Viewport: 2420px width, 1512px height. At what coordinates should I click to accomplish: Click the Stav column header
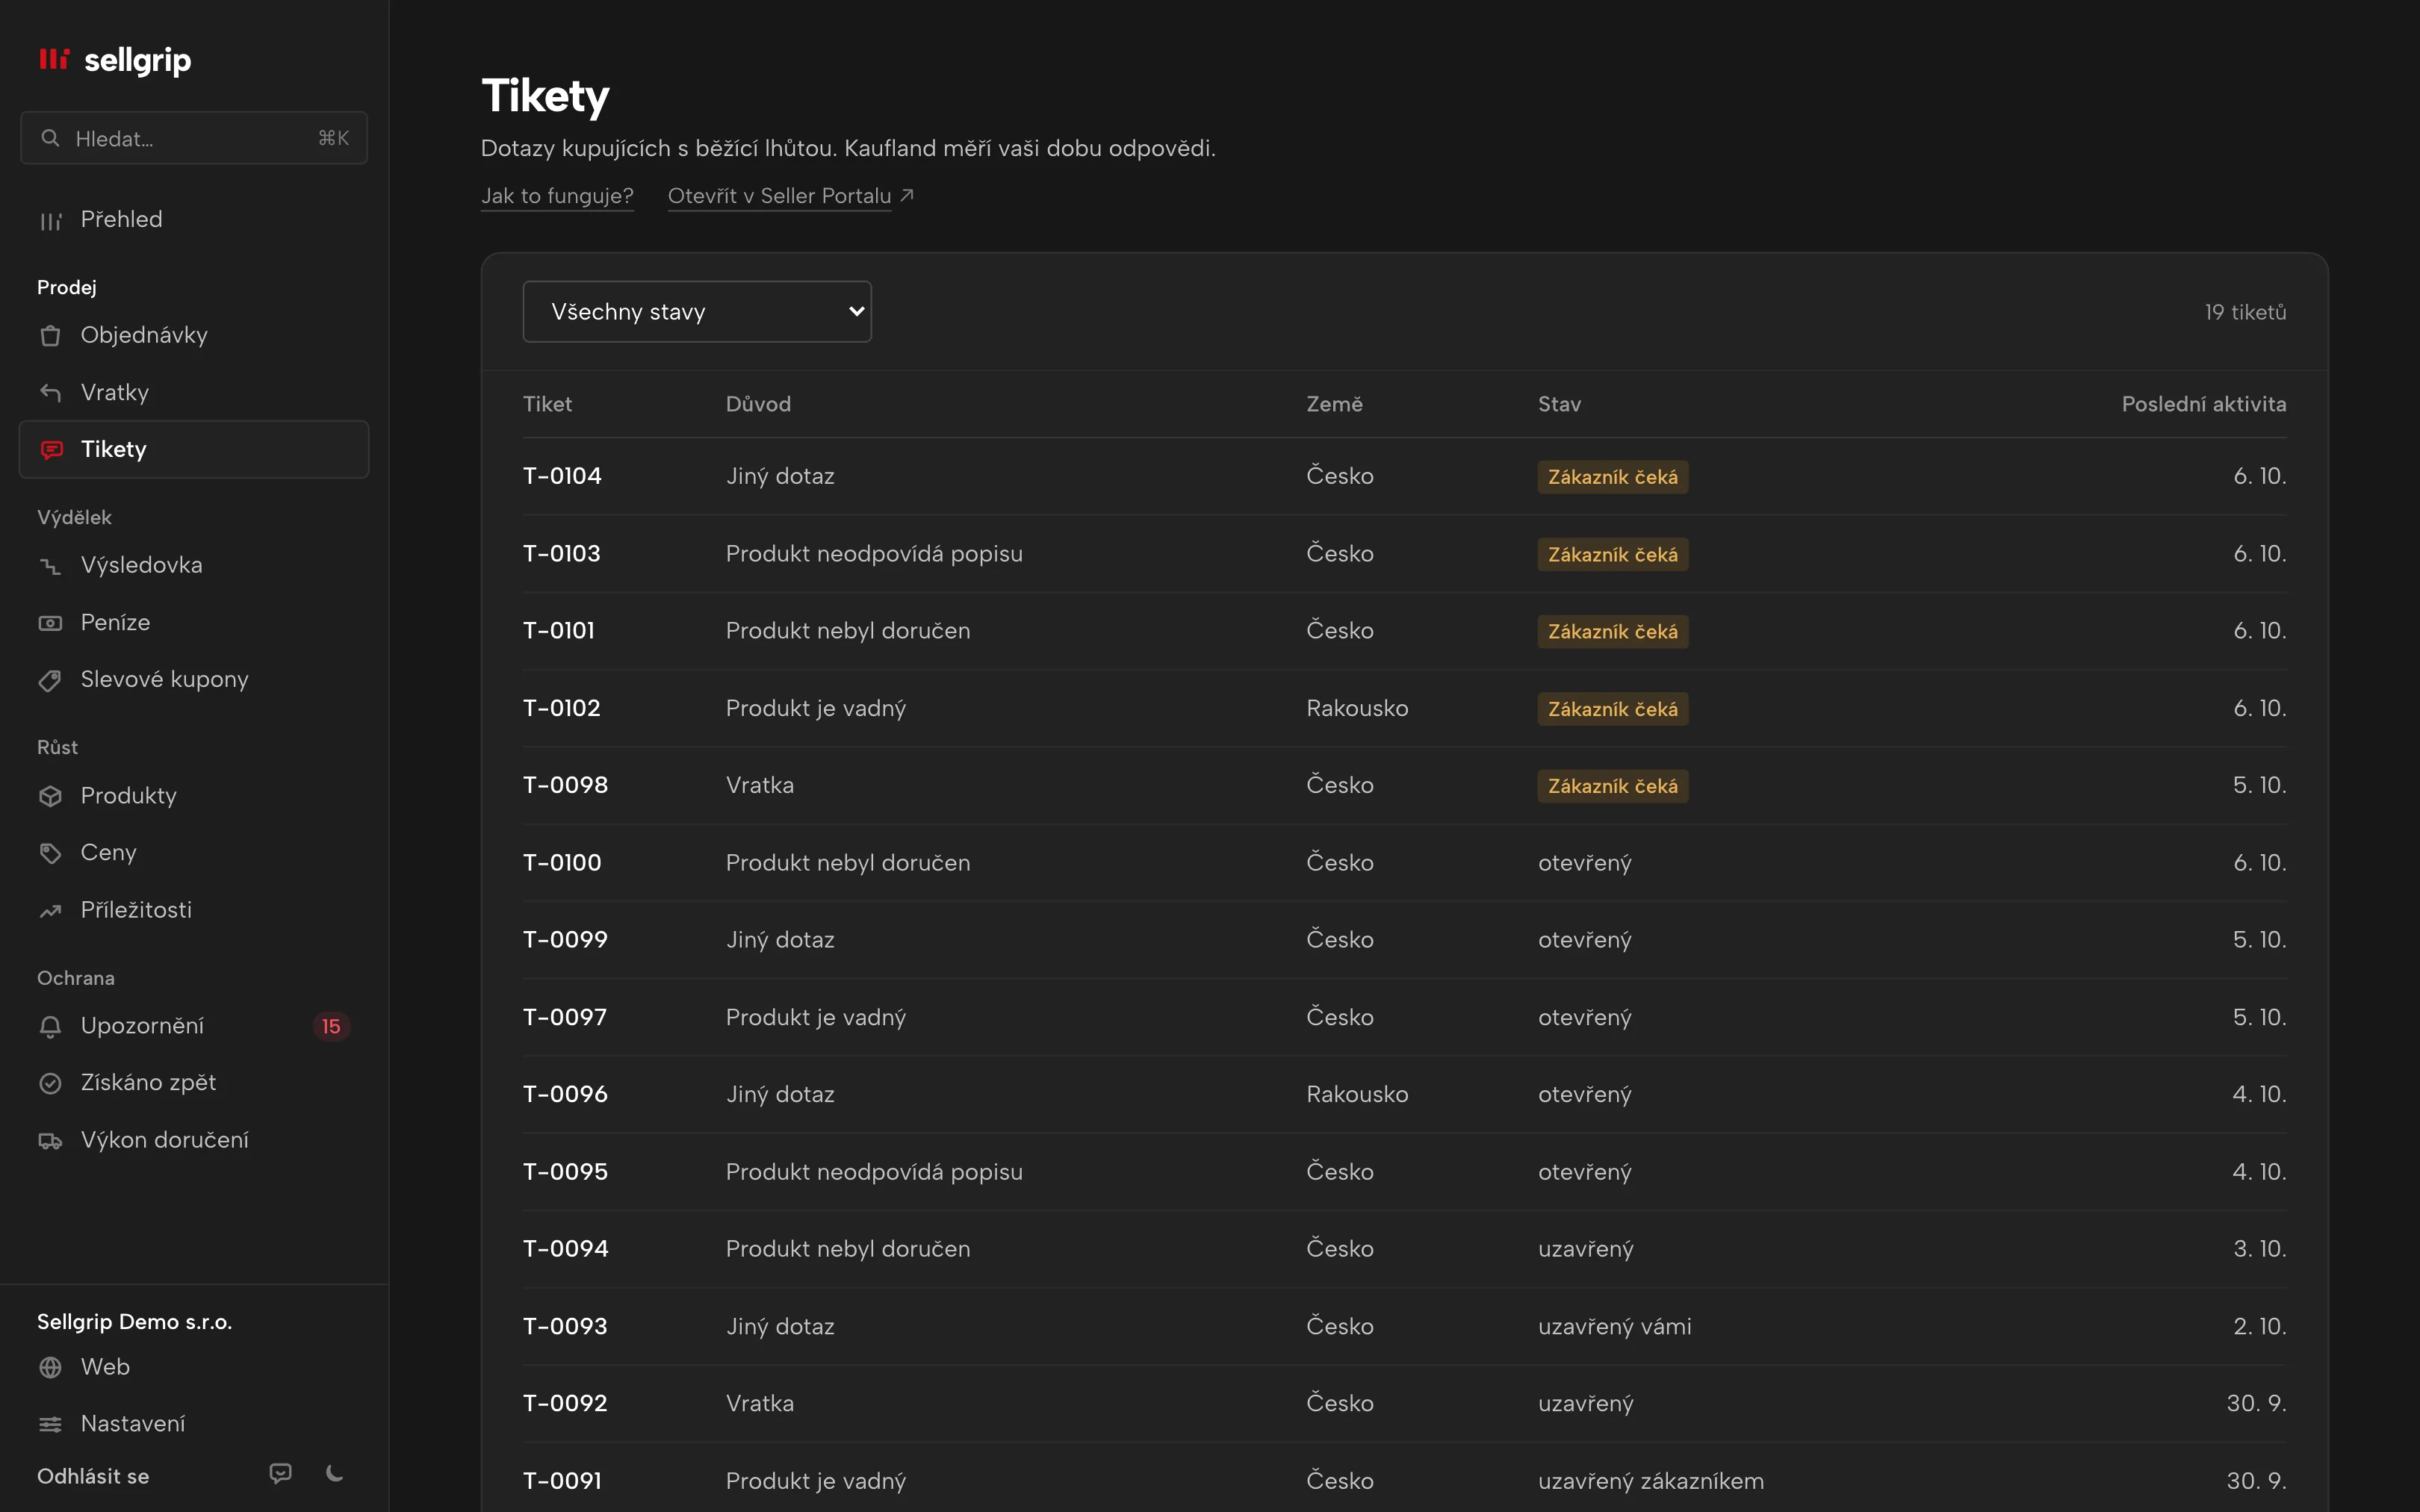tap(1559, 405)
